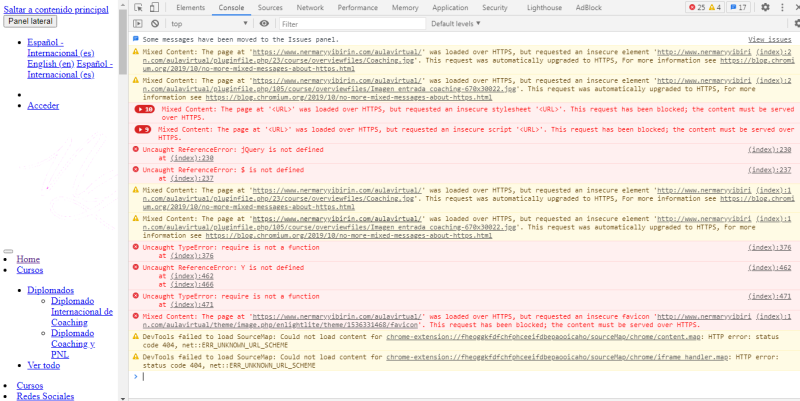The height and width of the screenshot is (401, 800).
Task: Click the red error icon beside jQuery error
Action: point(136,149)
